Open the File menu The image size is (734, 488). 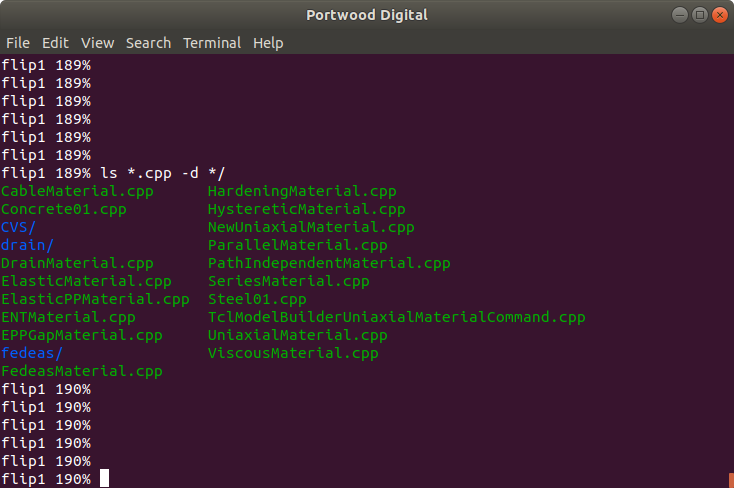[x=18, y=43]
